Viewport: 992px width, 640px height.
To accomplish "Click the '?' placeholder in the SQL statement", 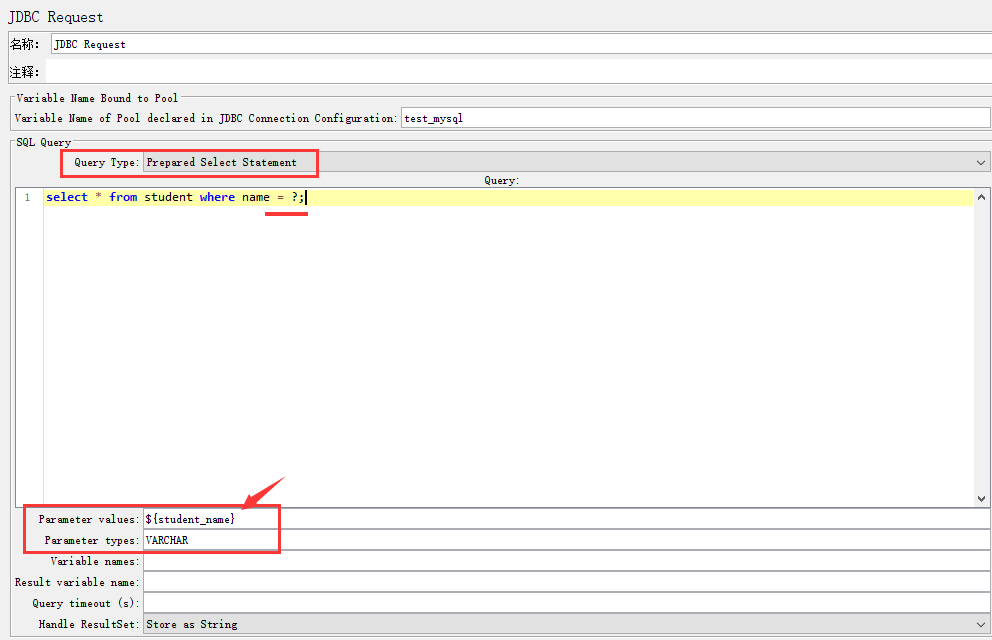I will click(x=295, y=197).
